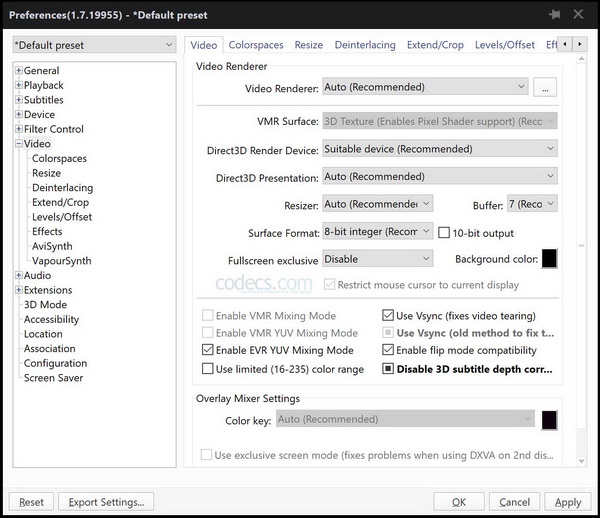
Task: Pin the Preferences window
Action: click(x=555, y=15)
